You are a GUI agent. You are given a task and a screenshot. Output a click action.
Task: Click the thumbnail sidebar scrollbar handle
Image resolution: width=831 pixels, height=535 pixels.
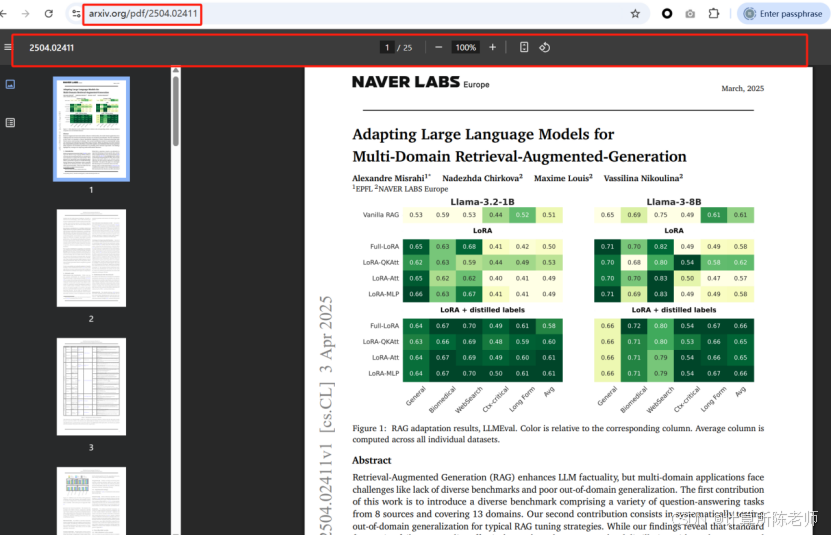tap(175, 110)
